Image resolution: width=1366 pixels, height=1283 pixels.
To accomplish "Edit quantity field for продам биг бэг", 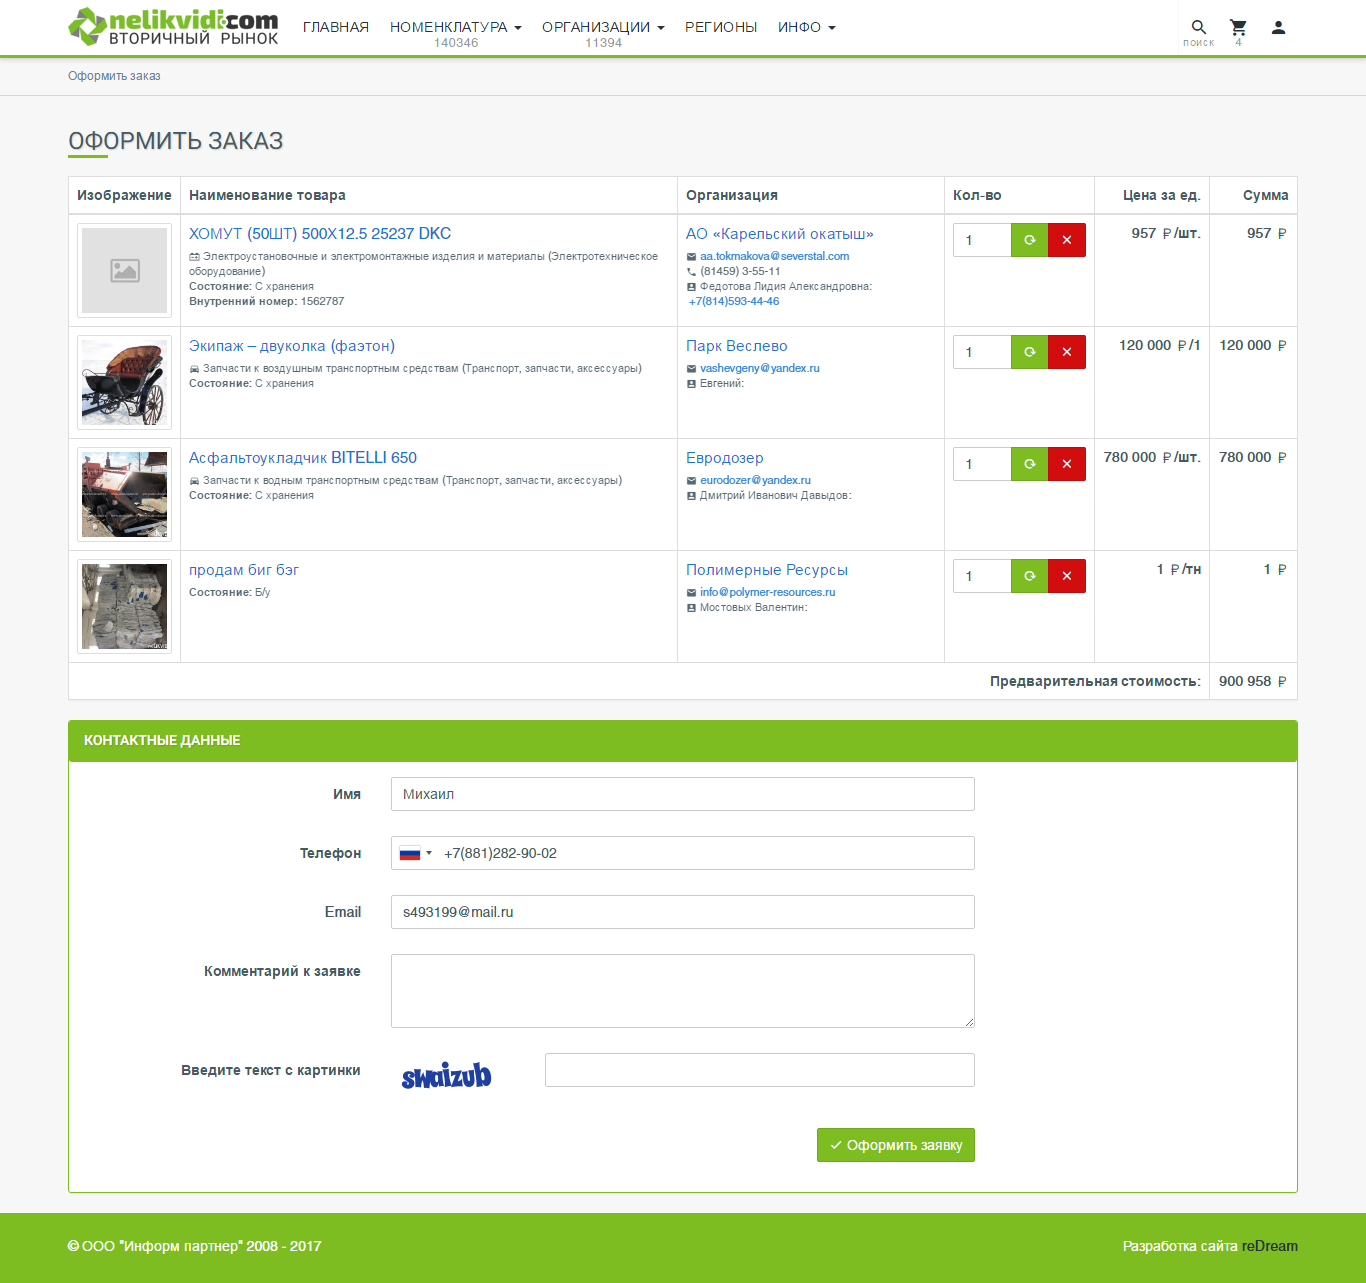I will click(982, 576).
